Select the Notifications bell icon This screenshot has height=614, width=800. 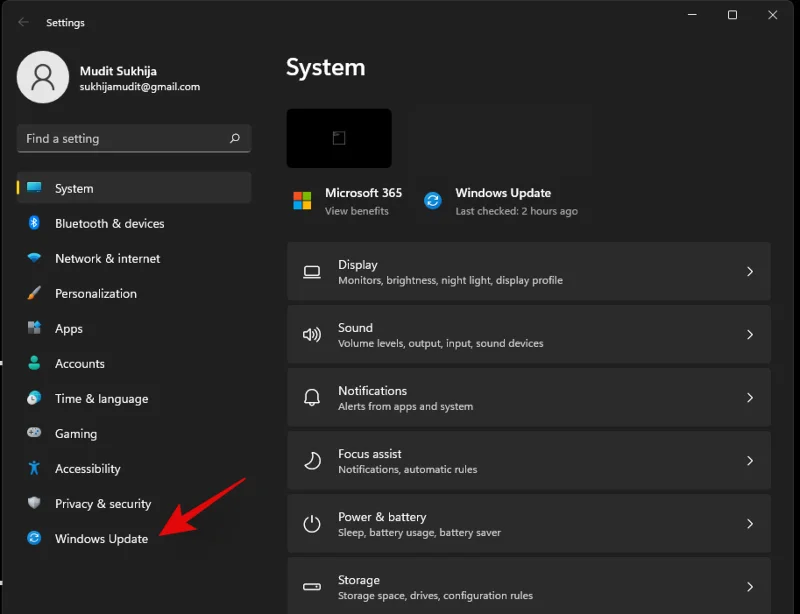(312, 397)
